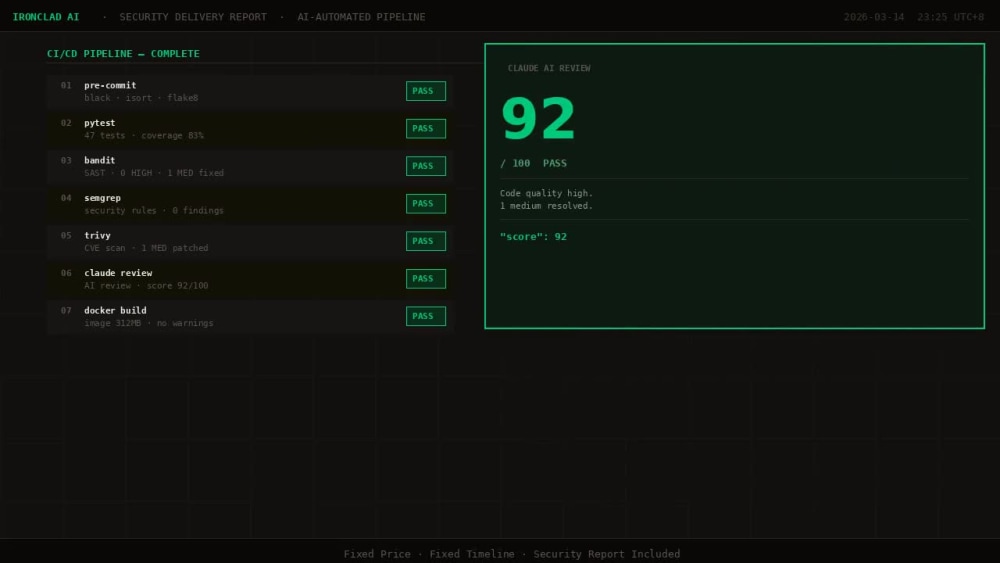Click PASS badge for pytest
1000x563 pixels.
tap(425, 129)
